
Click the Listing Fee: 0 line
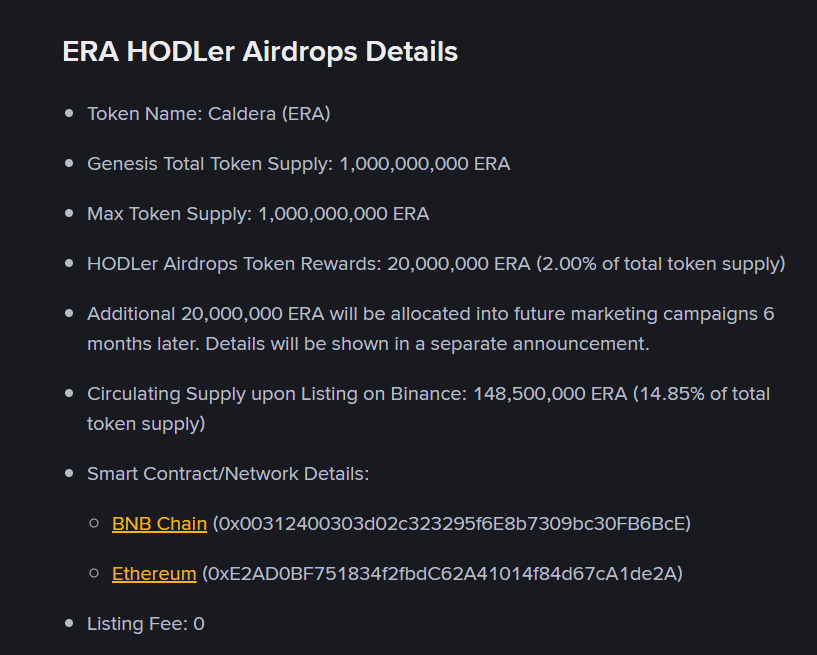pos(146,624)
